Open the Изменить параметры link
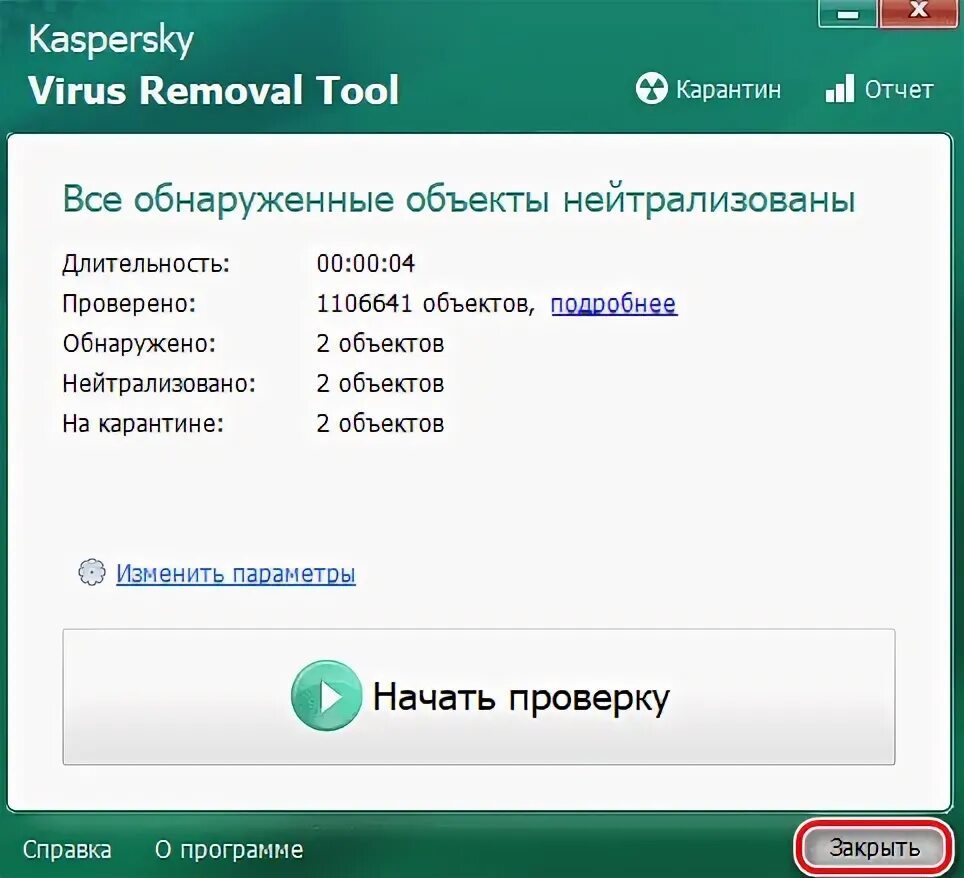 click(235, 574)
